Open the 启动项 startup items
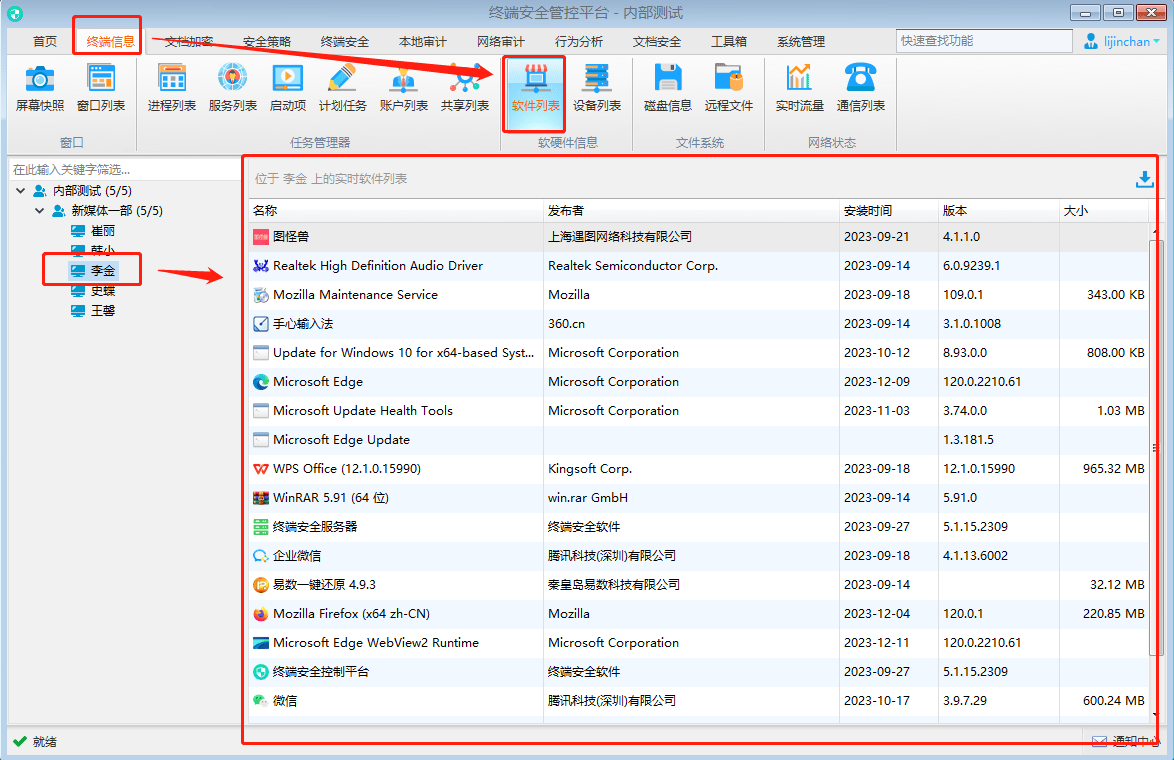 click(288, 88)
